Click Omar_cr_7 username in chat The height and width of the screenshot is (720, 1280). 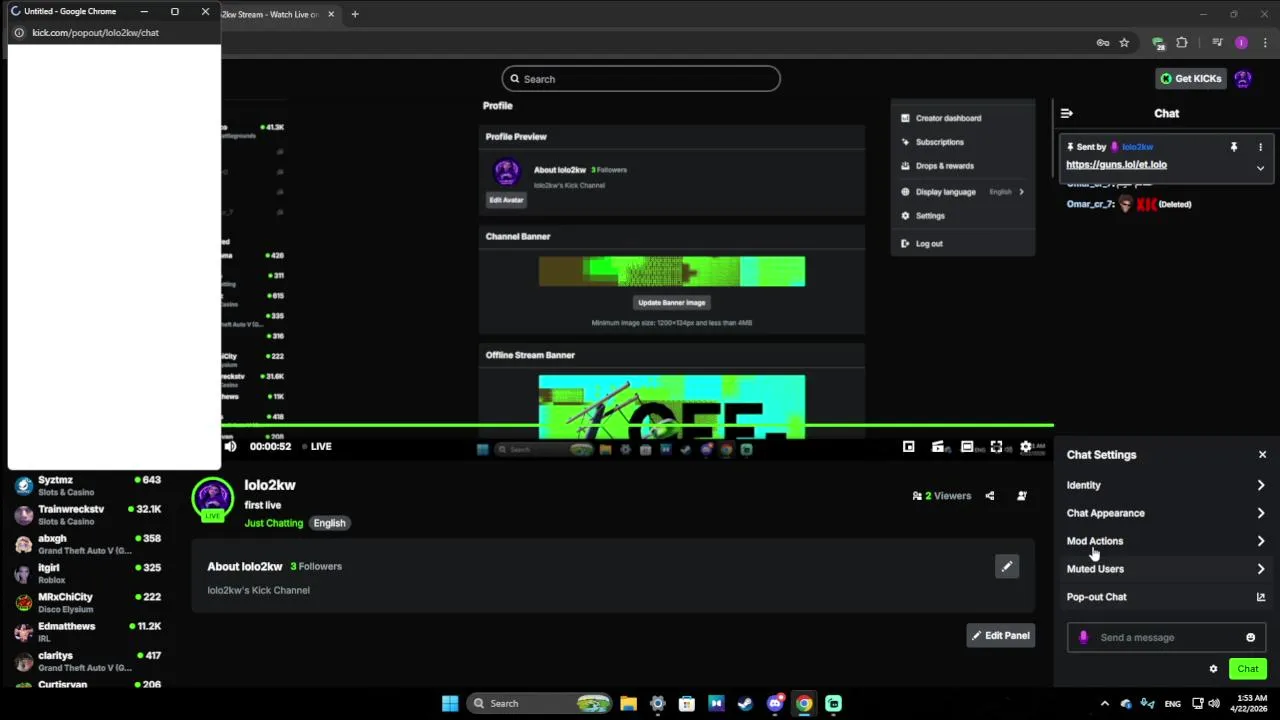coord(1090,204)
